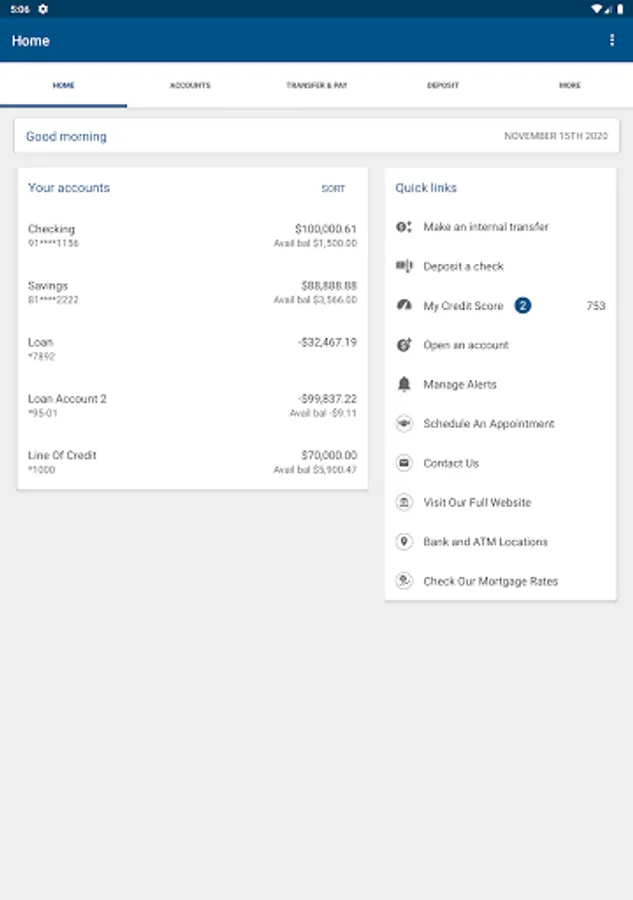Click the Open an account icon
This screenshot has width=633, height=900.
(x=404, y=345)
